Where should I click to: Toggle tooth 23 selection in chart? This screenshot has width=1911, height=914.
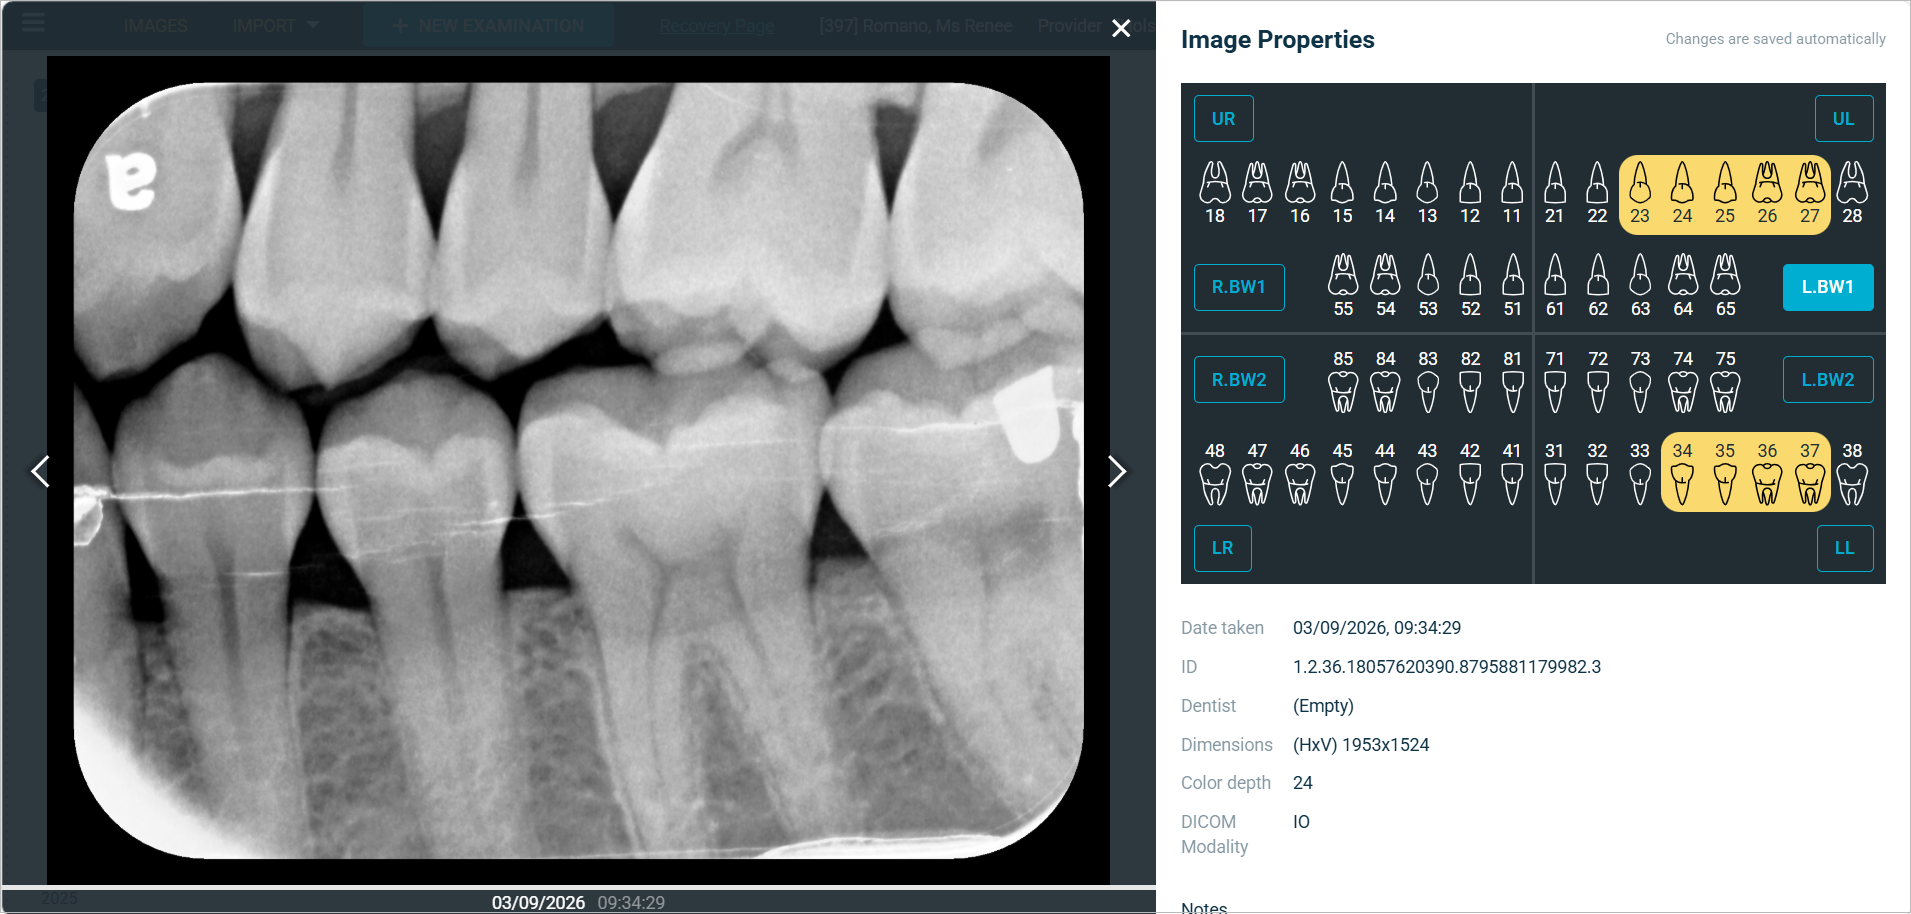point(1640,193)
